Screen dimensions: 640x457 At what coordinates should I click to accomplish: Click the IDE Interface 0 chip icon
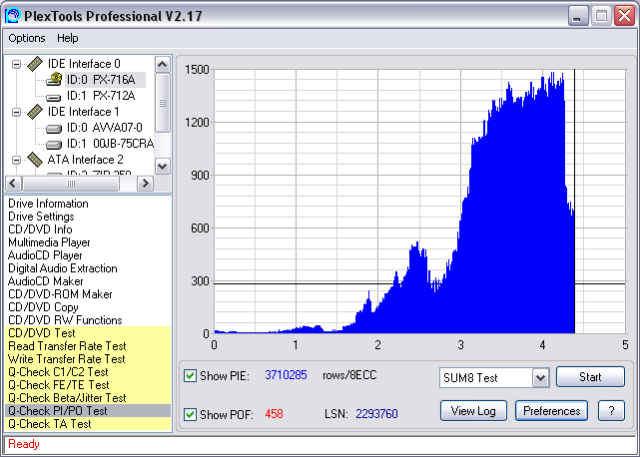(x=35, y=64)
